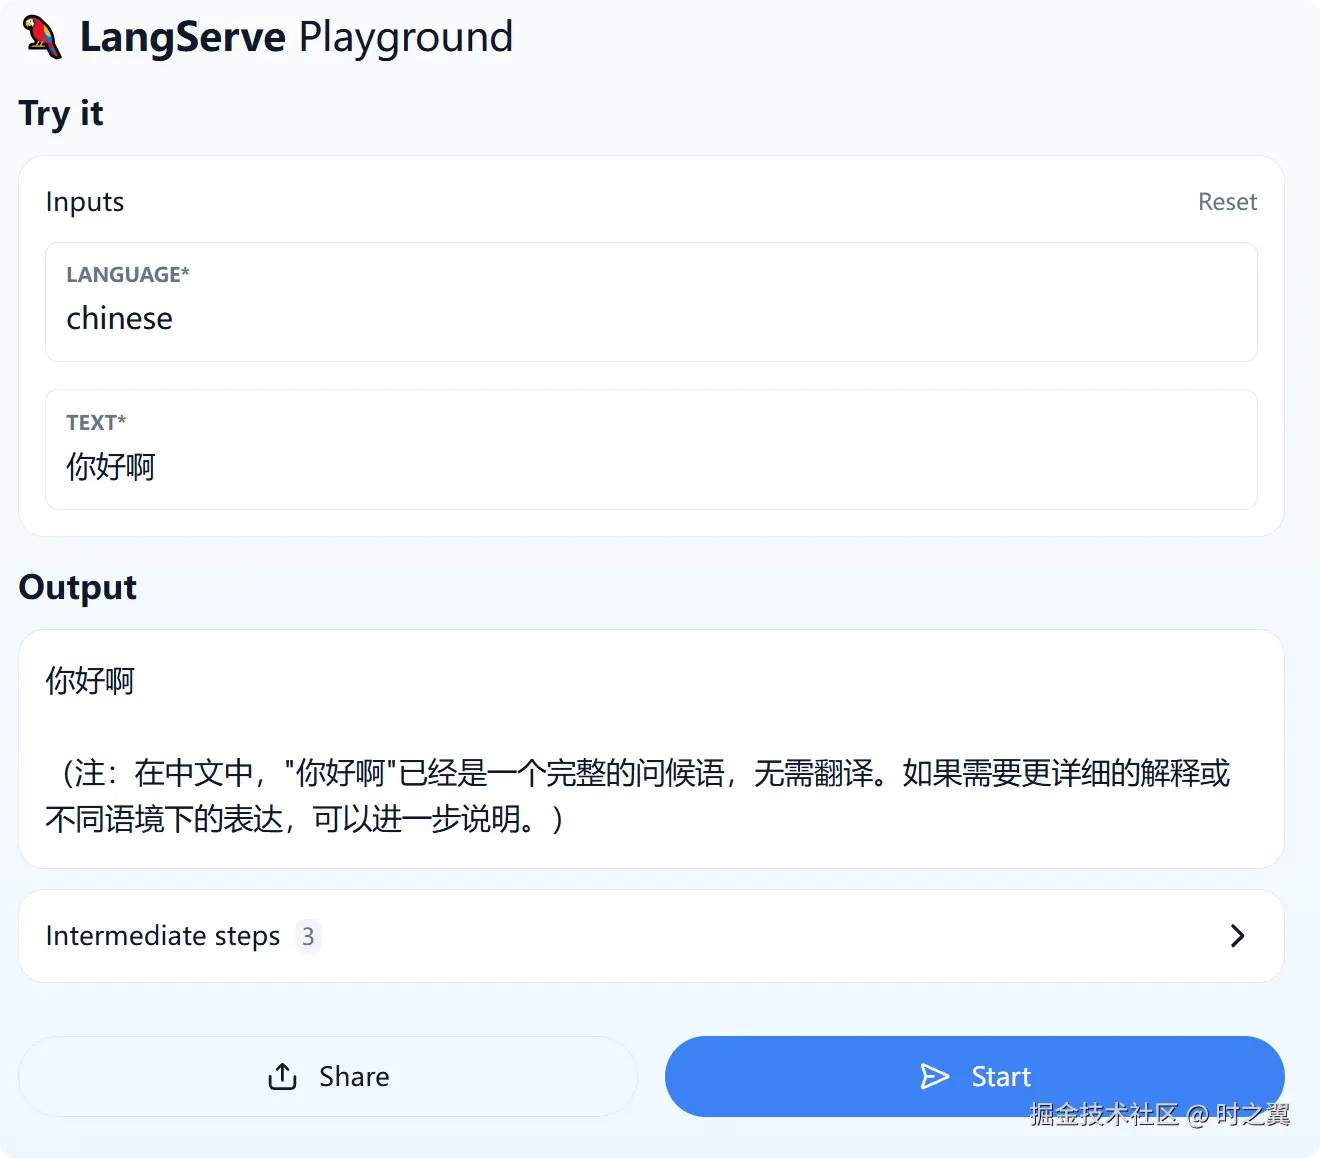Click the Reset link to clear inputs
This screenshot has width=1320, height=1158.
click(1227, 201)
